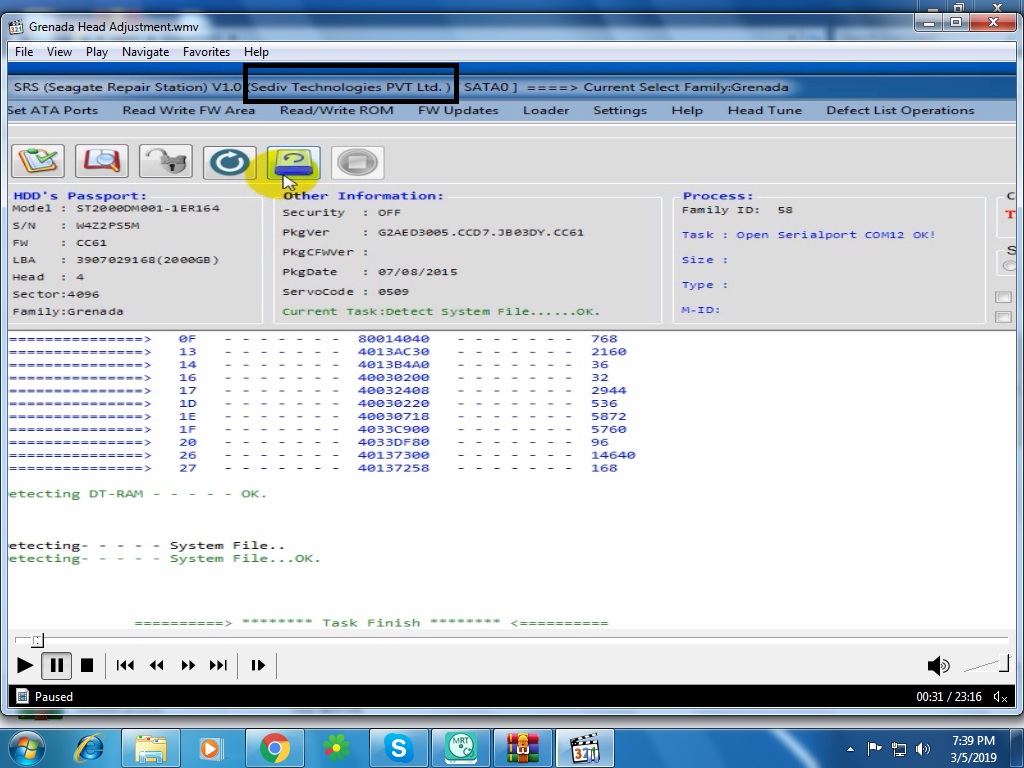Open the File menu
Image resolution: width=1024 pixels, height=768 pixels.
(x=24, y=52)
